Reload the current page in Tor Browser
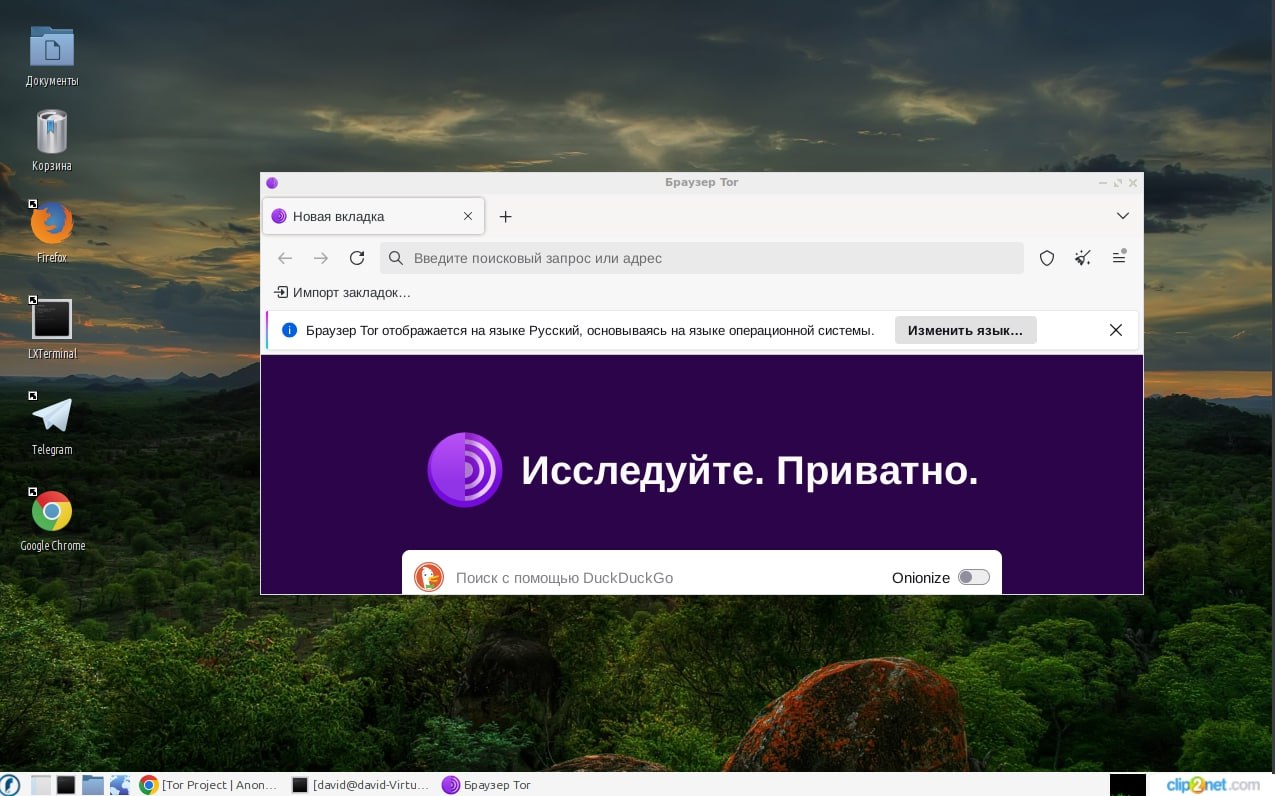Screen dimensions: 1275x796 pos(357,258)
